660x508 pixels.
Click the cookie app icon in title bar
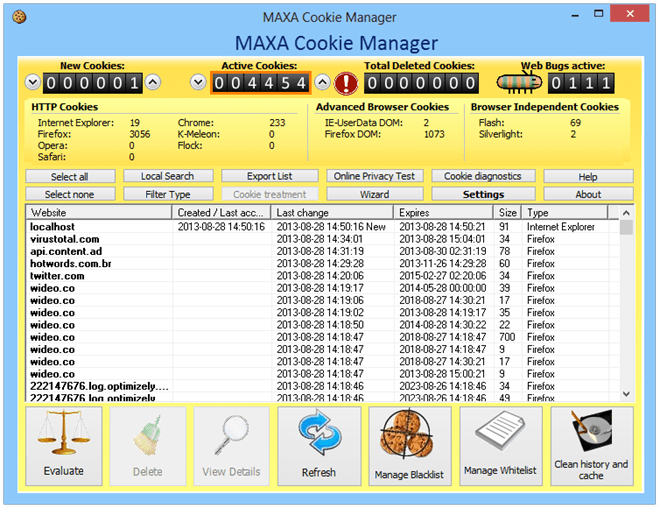pyautogui.click(x=19, y=17)
